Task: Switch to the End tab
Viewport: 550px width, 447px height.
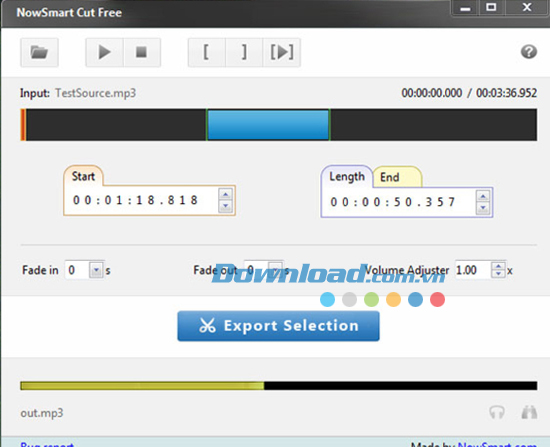Action: pos(396,177)
